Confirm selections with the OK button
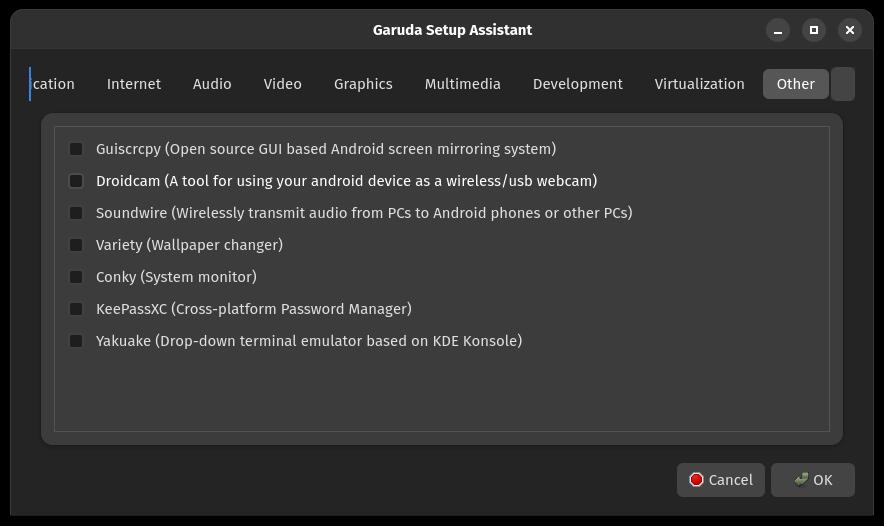 [813, 480]
